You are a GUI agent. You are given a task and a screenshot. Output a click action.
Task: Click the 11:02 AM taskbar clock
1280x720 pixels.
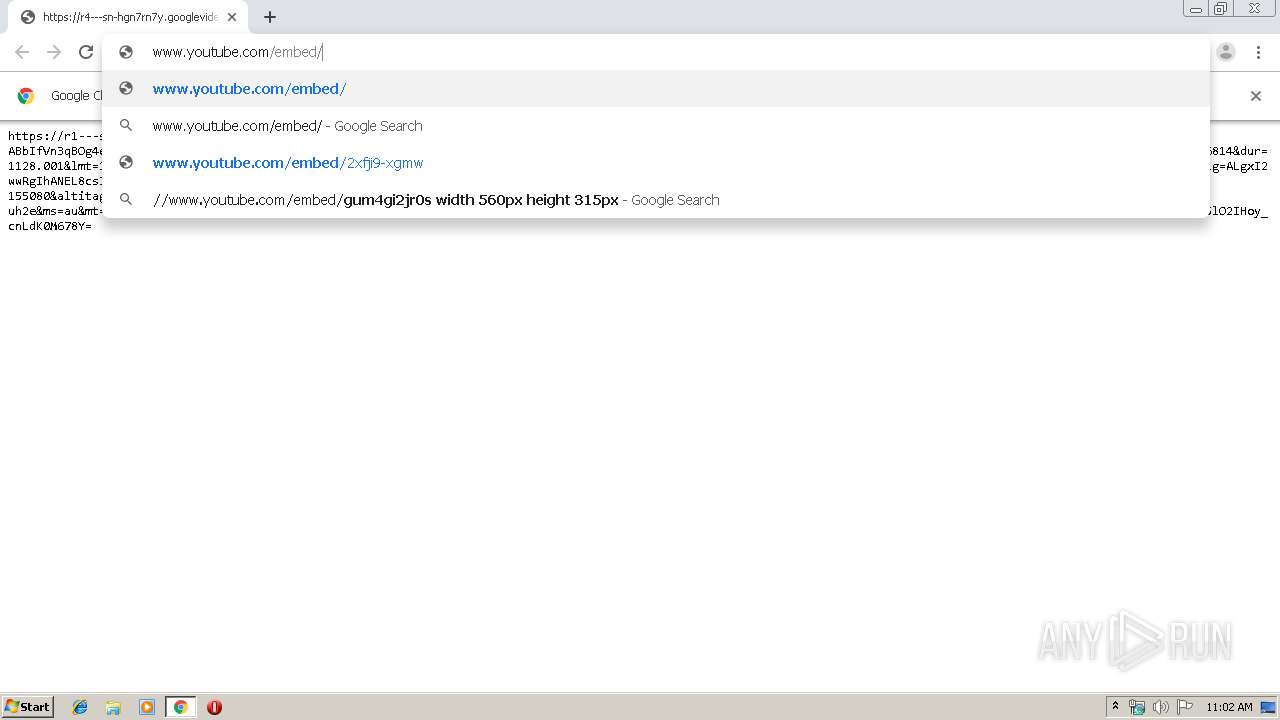click(x=1229, y=707)
